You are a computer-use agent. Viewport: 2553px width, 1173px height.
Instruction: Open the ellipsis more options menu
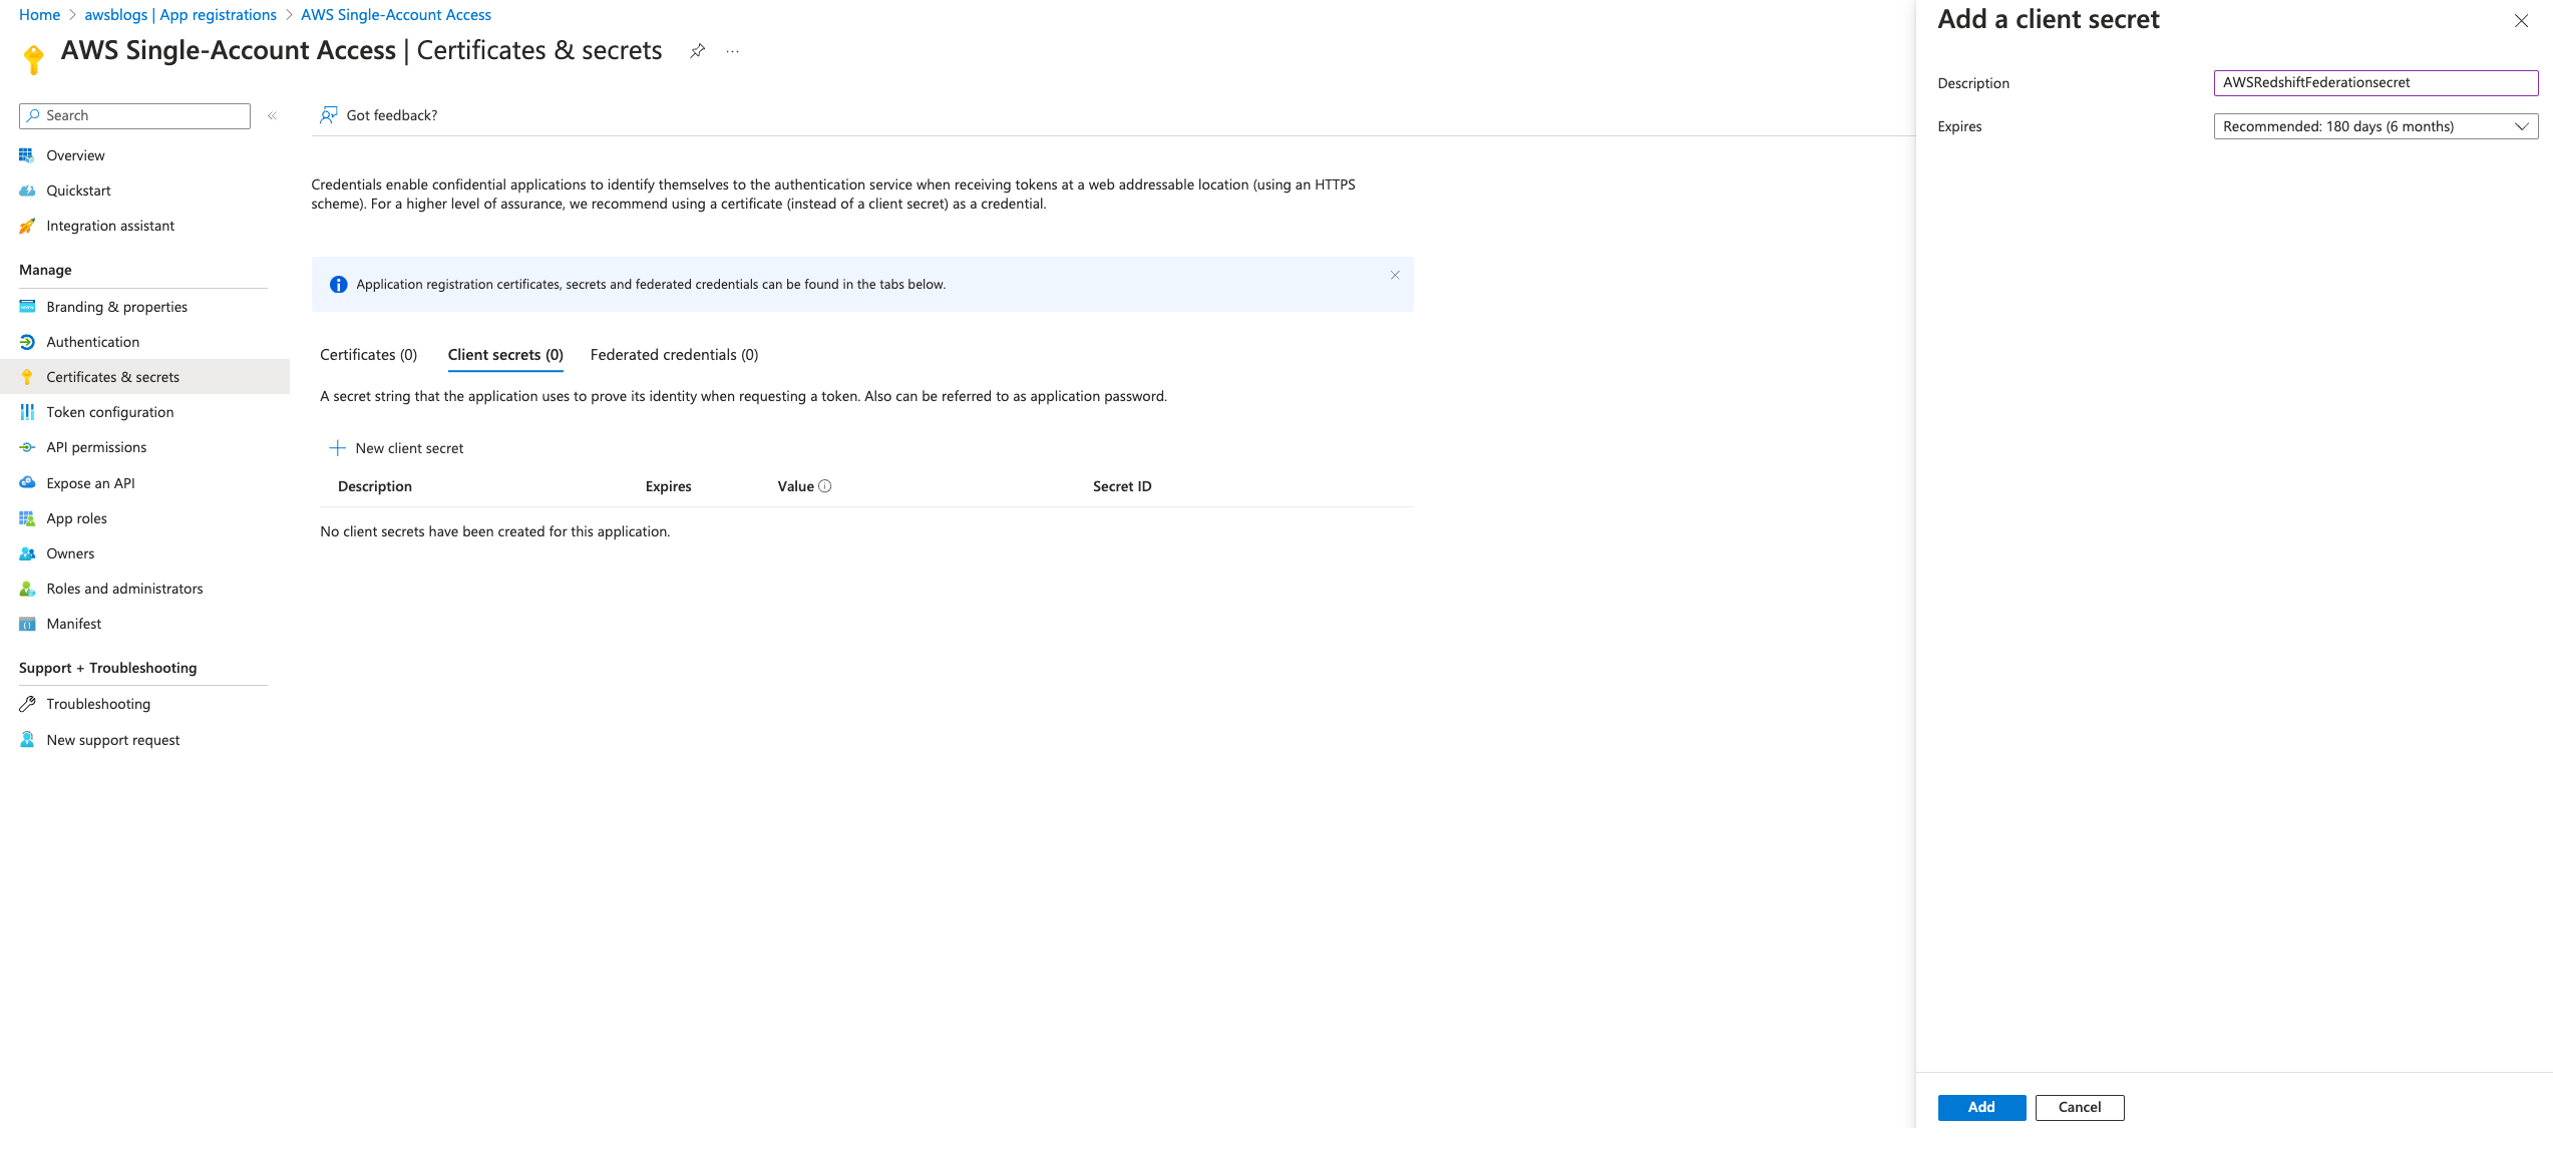(733, 51)
